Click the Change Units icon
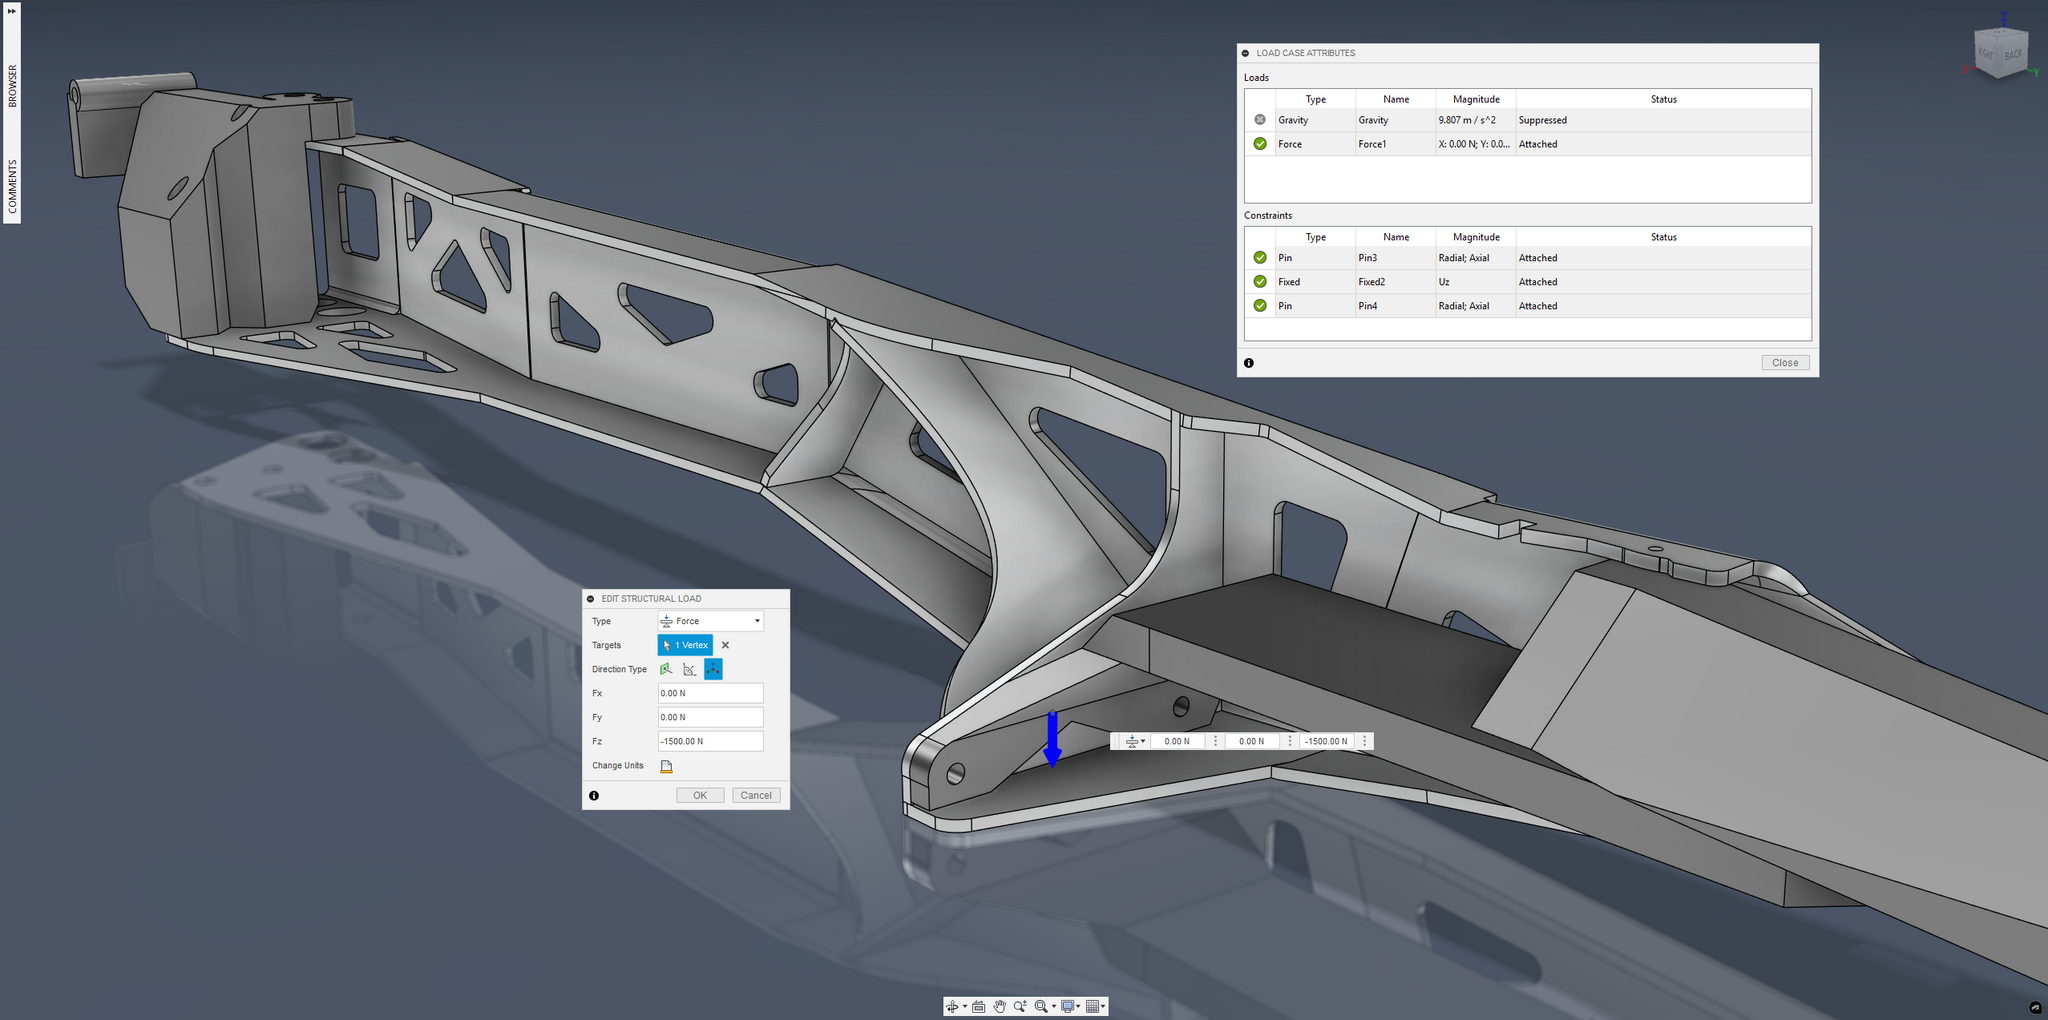Image resolution: width=2048 pixels, height=1020 pixels. 666,766
